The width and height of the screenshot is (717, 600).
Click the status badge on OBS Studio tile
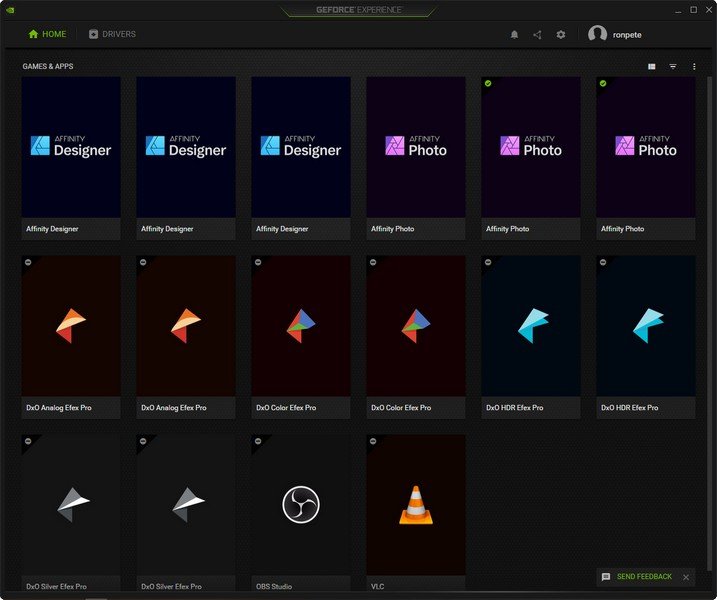(x=258, y=441)
